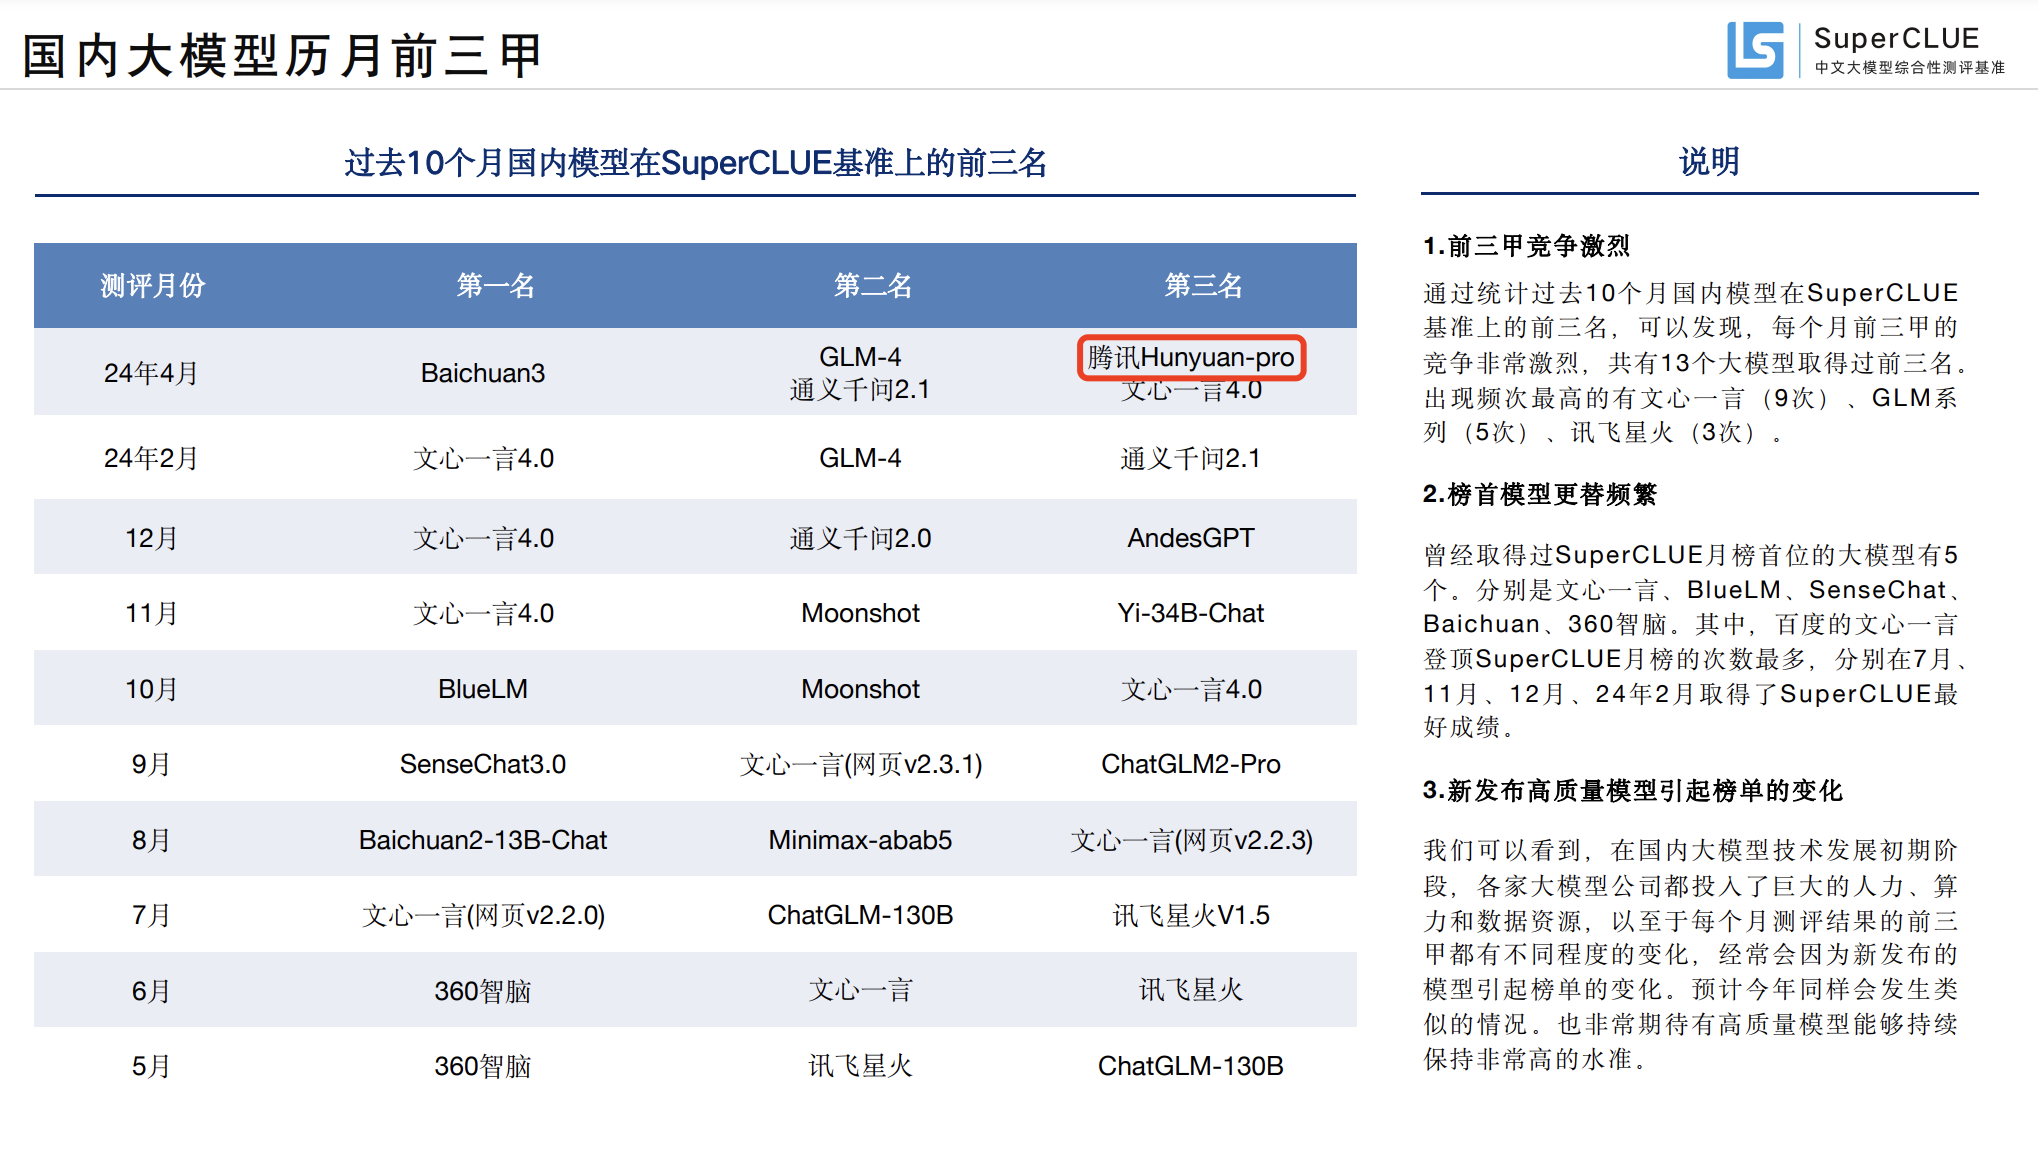
Task: Select the 第二名 column header
Action: coord(873,286)
